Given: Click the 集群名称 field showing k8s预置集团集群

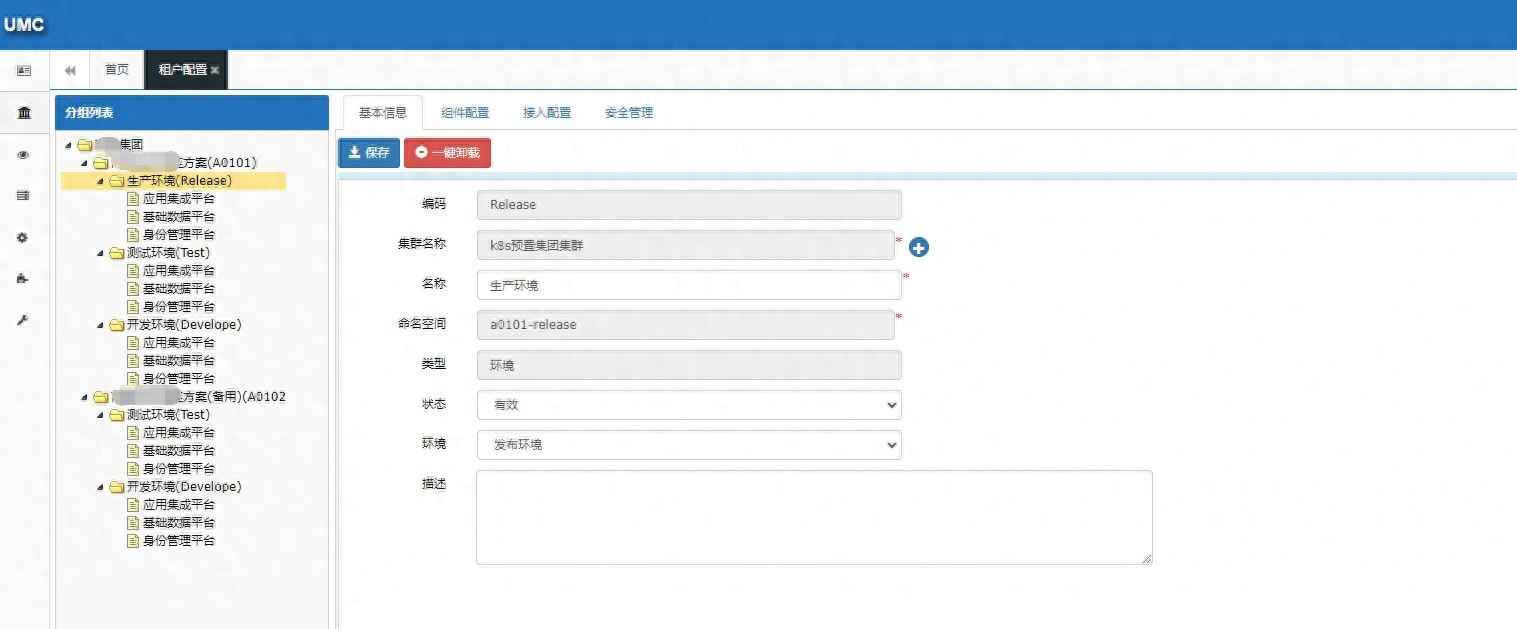Looking at the screenshot, I should point(686,245).
